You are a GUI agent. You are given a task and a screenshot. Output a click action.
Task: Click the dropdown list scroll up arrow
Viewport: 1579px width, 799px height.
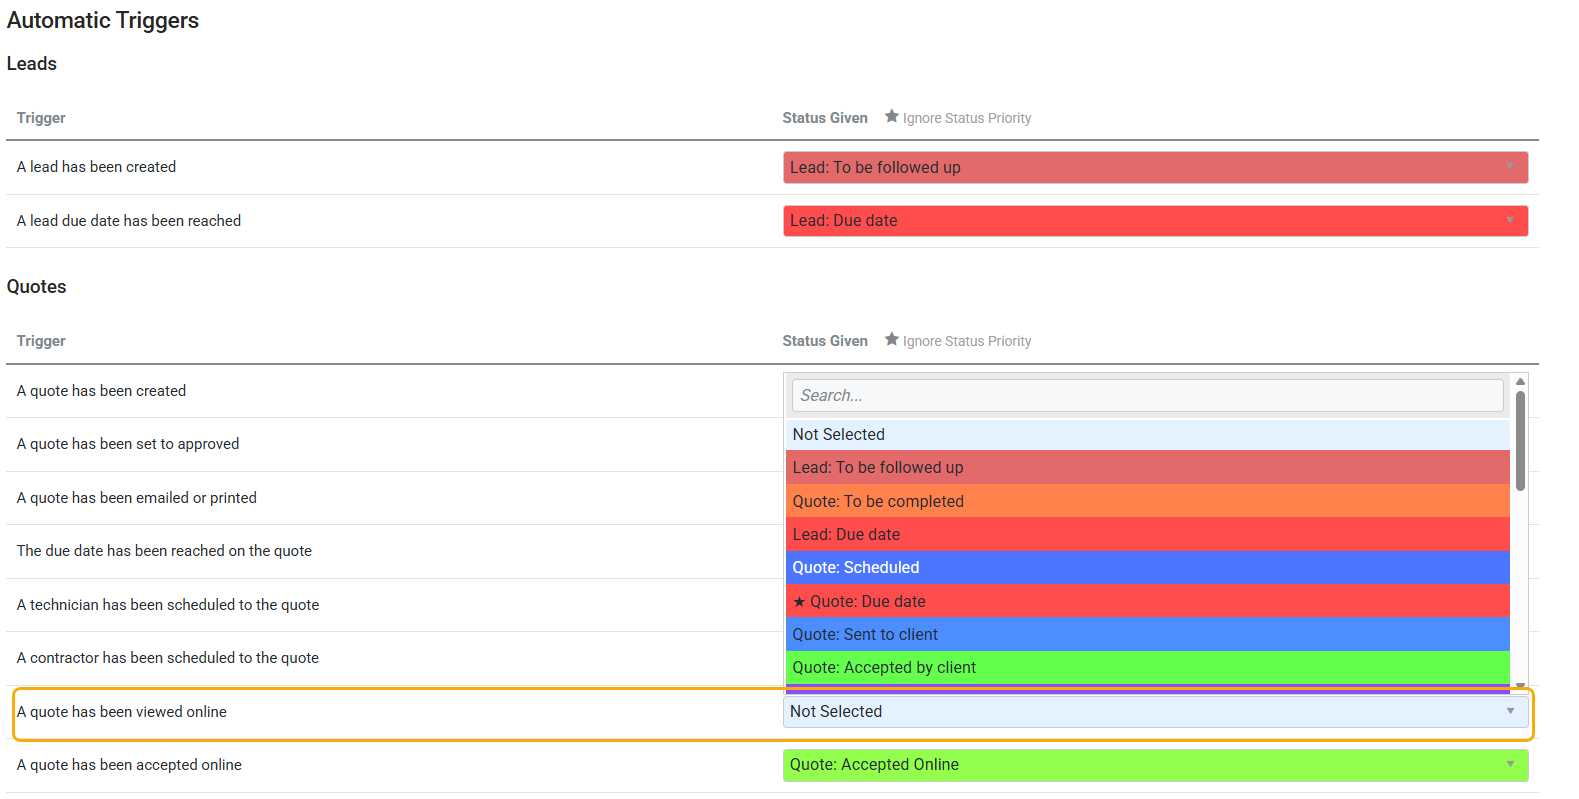click(x=1520, y=381)
